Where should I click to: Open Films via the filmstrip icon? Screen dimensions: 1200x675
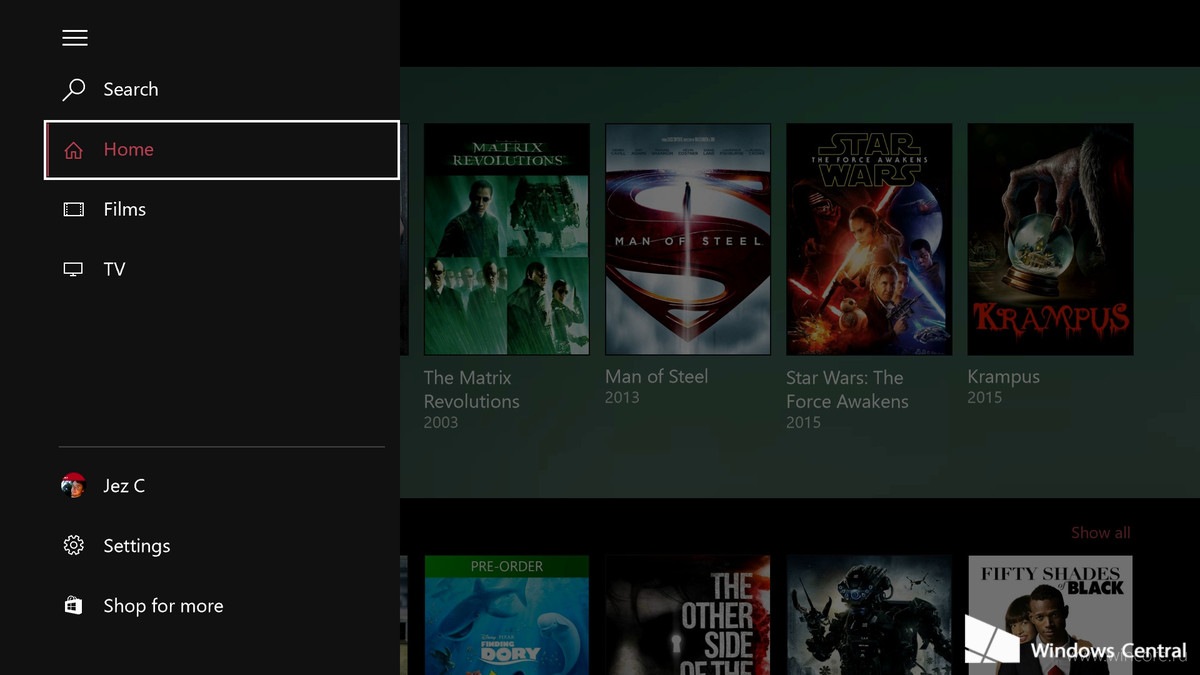(x=74, y=210)
